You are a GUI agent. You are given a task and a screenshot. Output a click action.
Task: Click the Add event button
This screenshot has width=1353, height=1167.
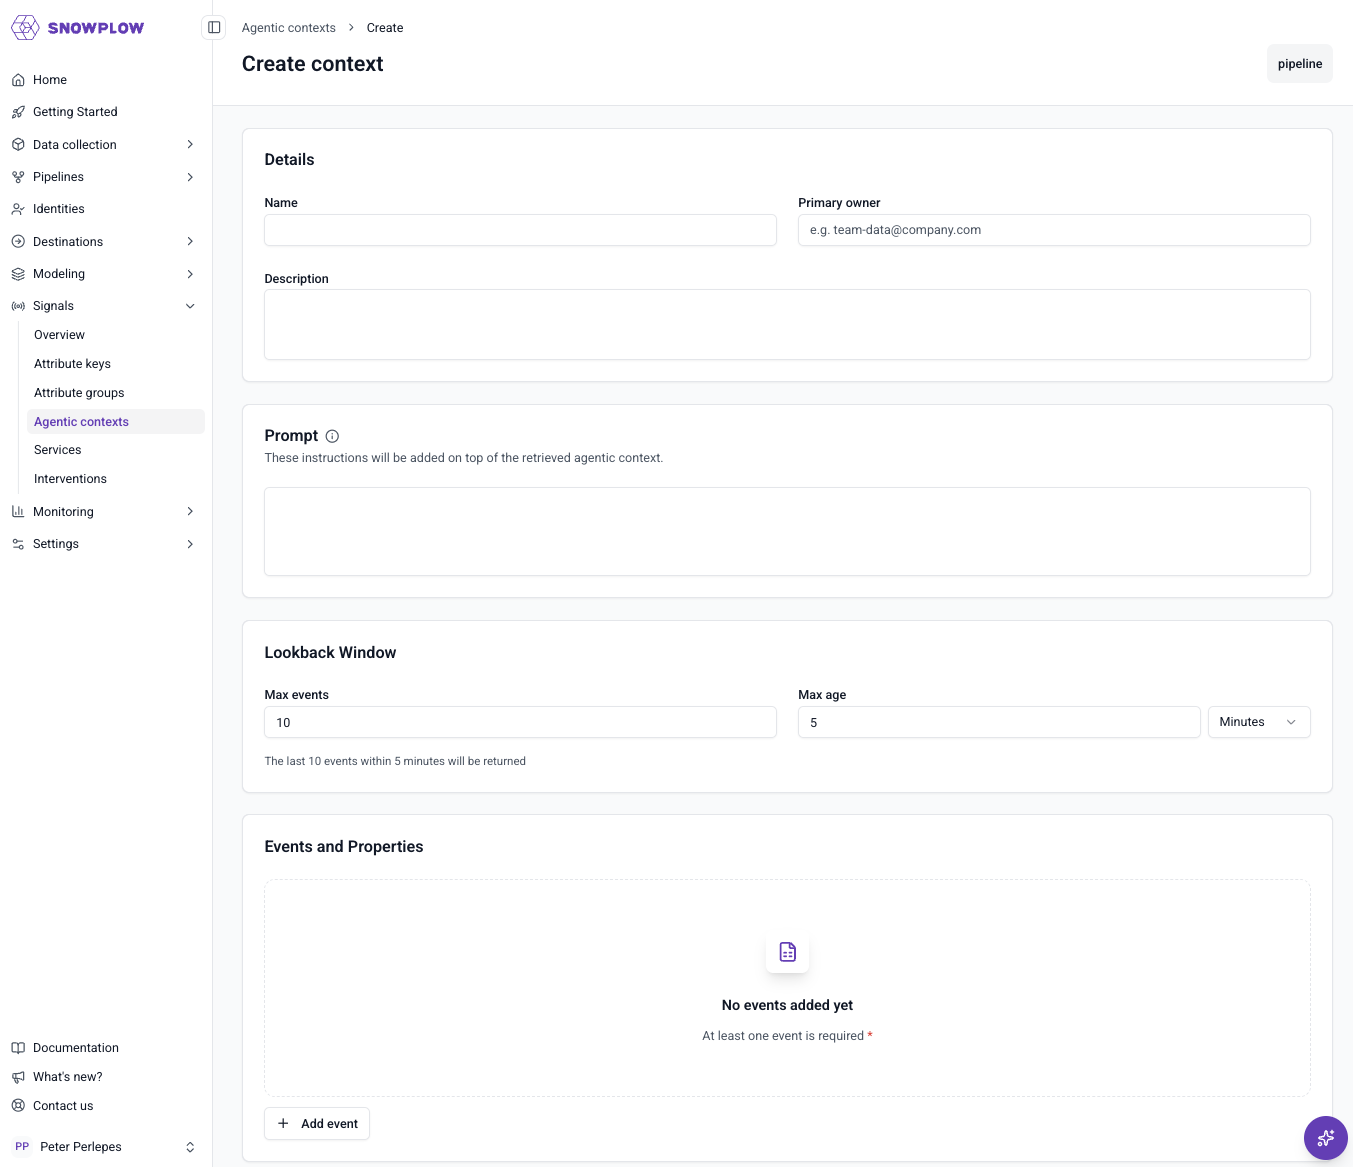click(x=317, y=1124)
